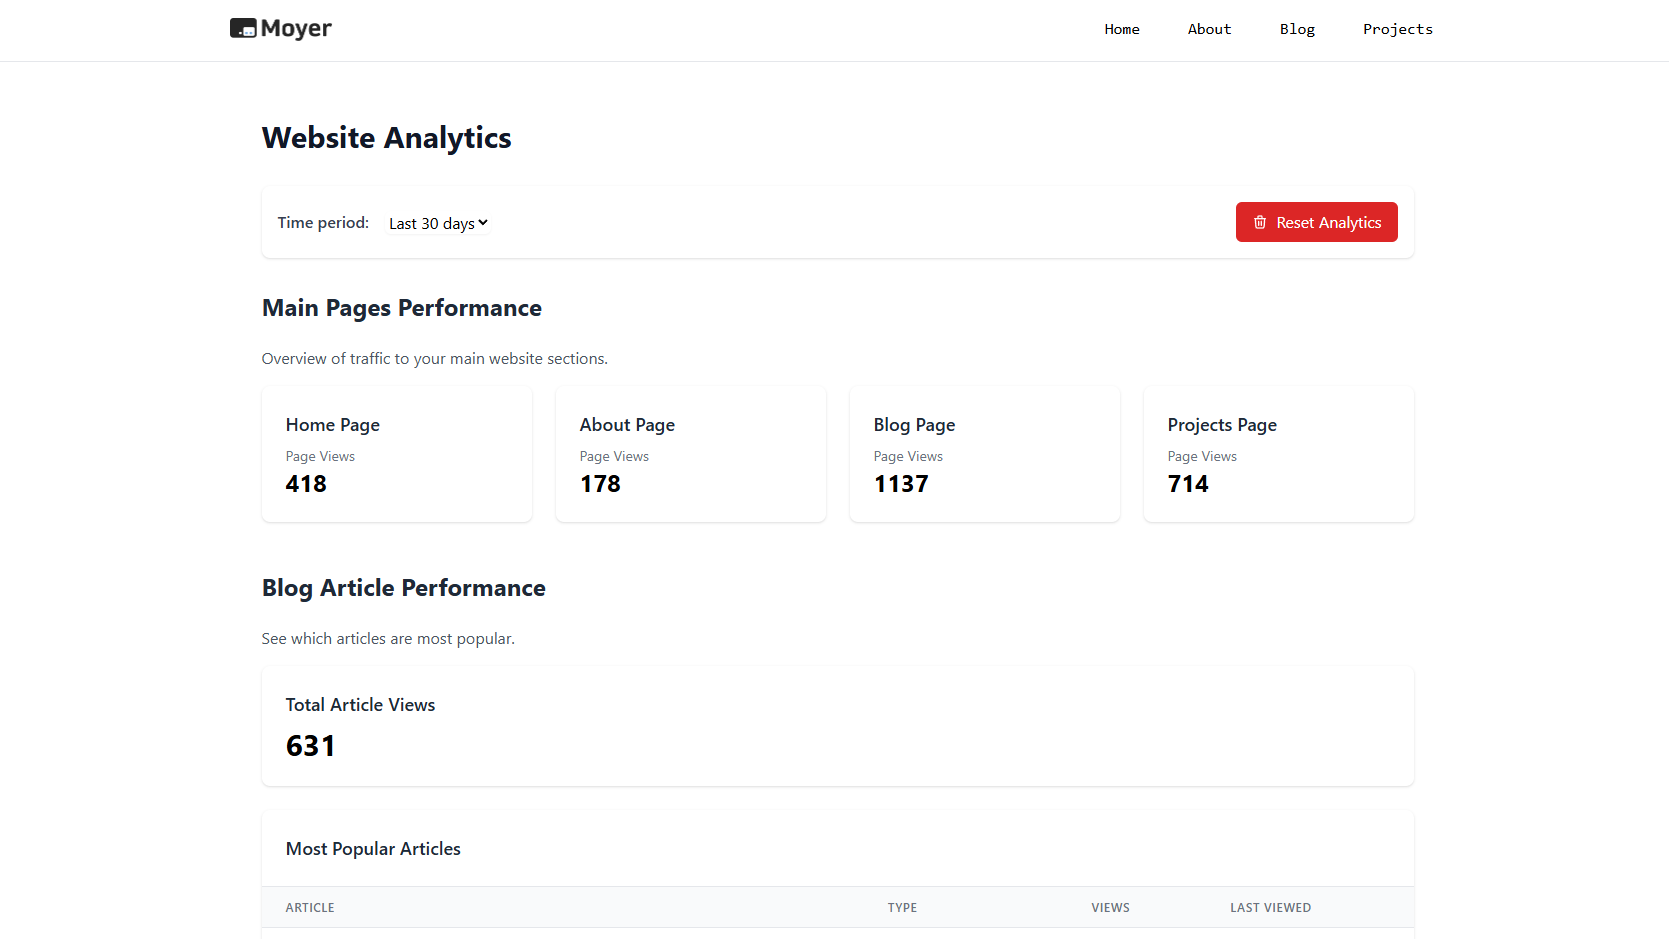Click the trash icon in Reset Analytics
The height and width of the screenshot is (939, 1669).
(x=1260, y=222)
